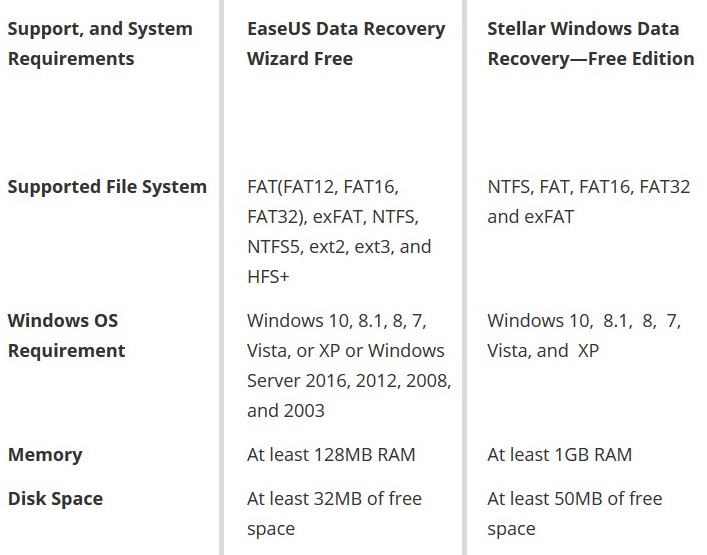Select the "Memory" row label

(x=45, y=455)
